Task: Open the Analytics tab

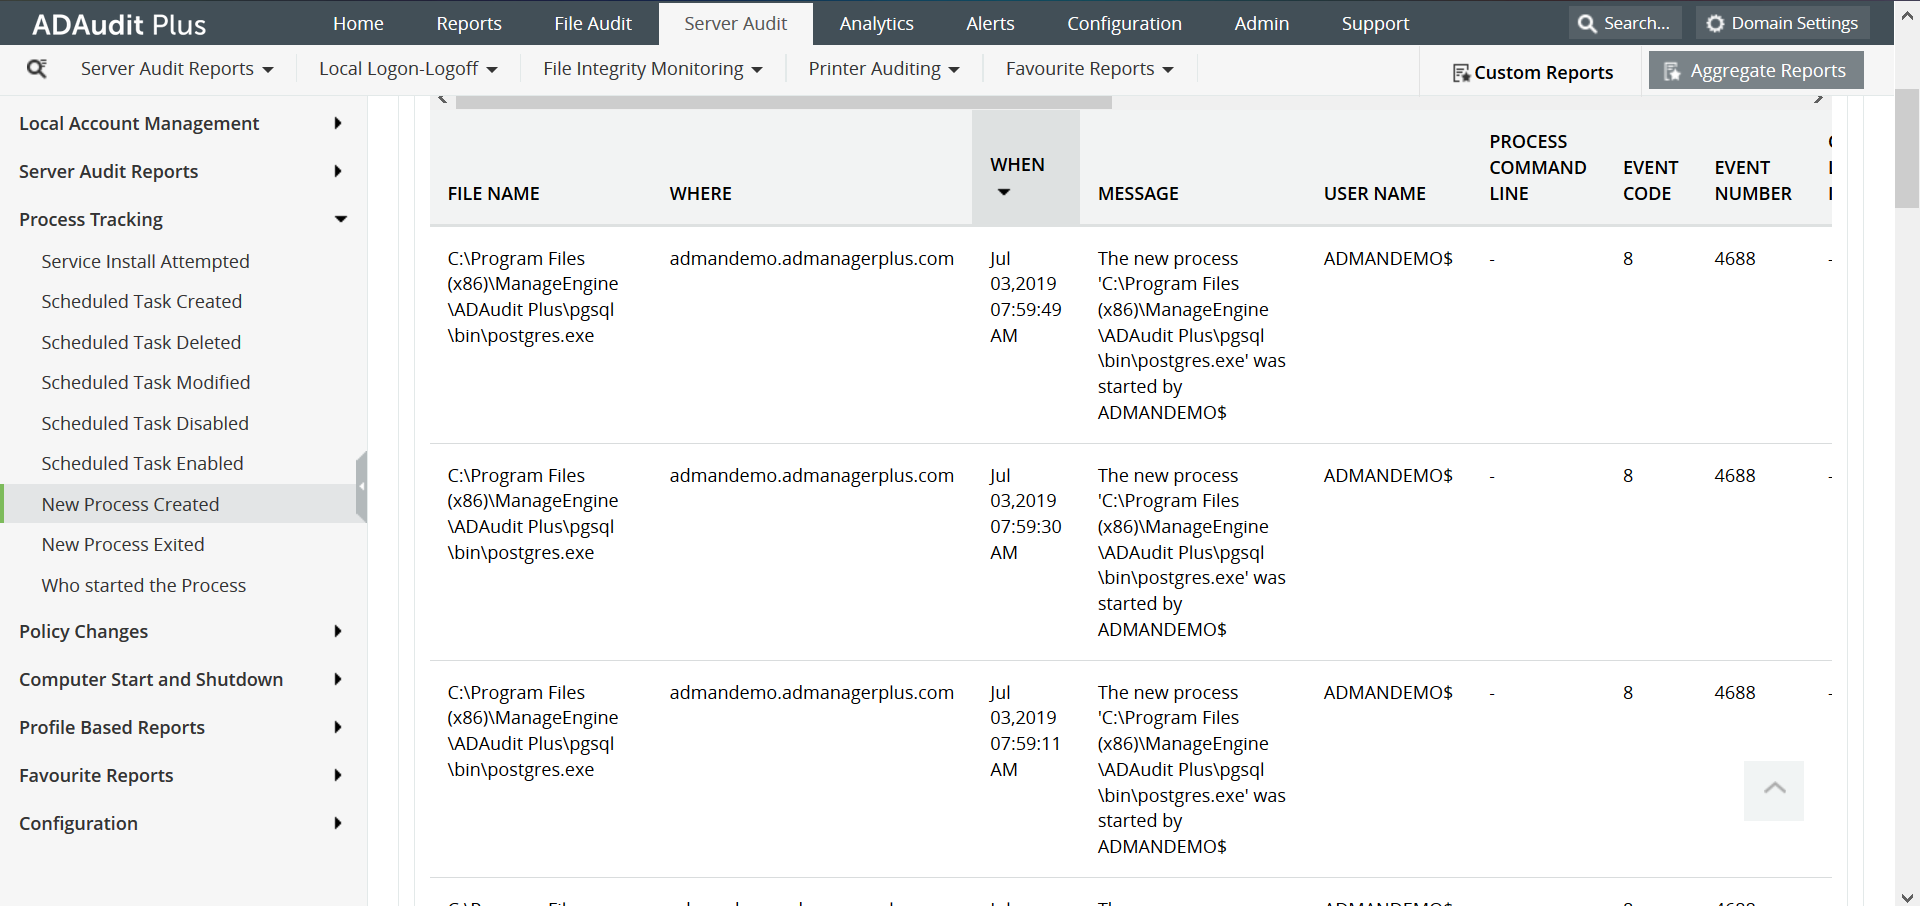Action: (877, 23)
